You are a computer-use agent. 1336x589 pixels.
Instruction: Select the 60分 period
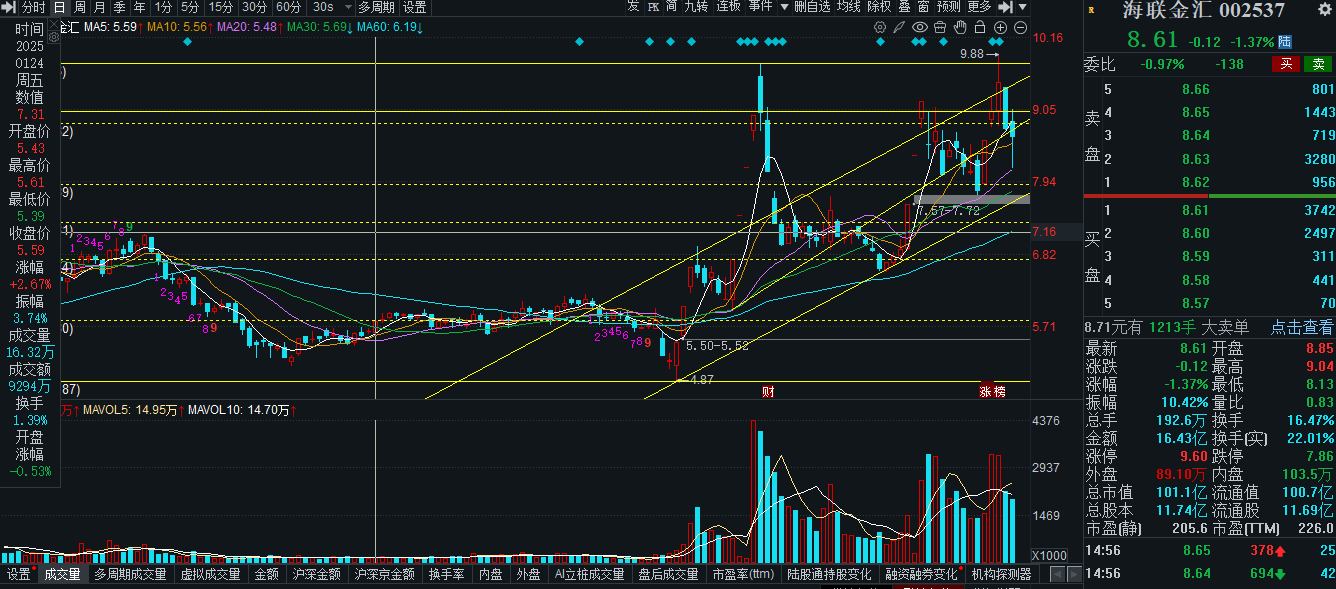(x=289, y=7)
